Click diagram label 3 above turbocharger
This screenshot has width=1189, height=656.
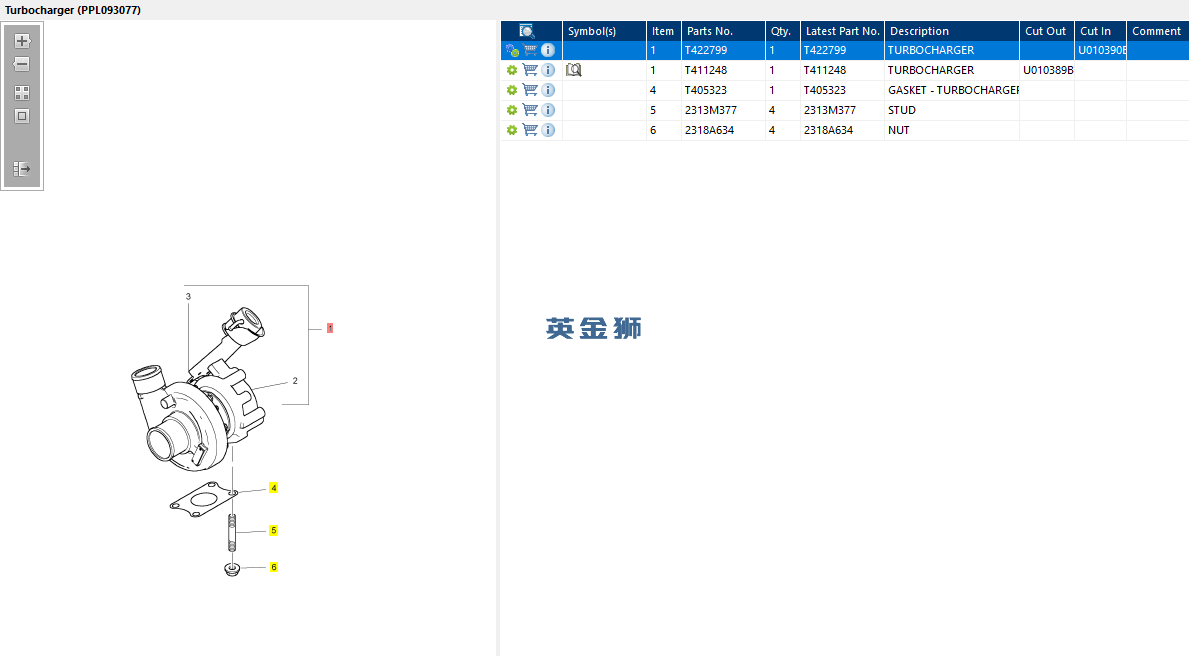188,297
